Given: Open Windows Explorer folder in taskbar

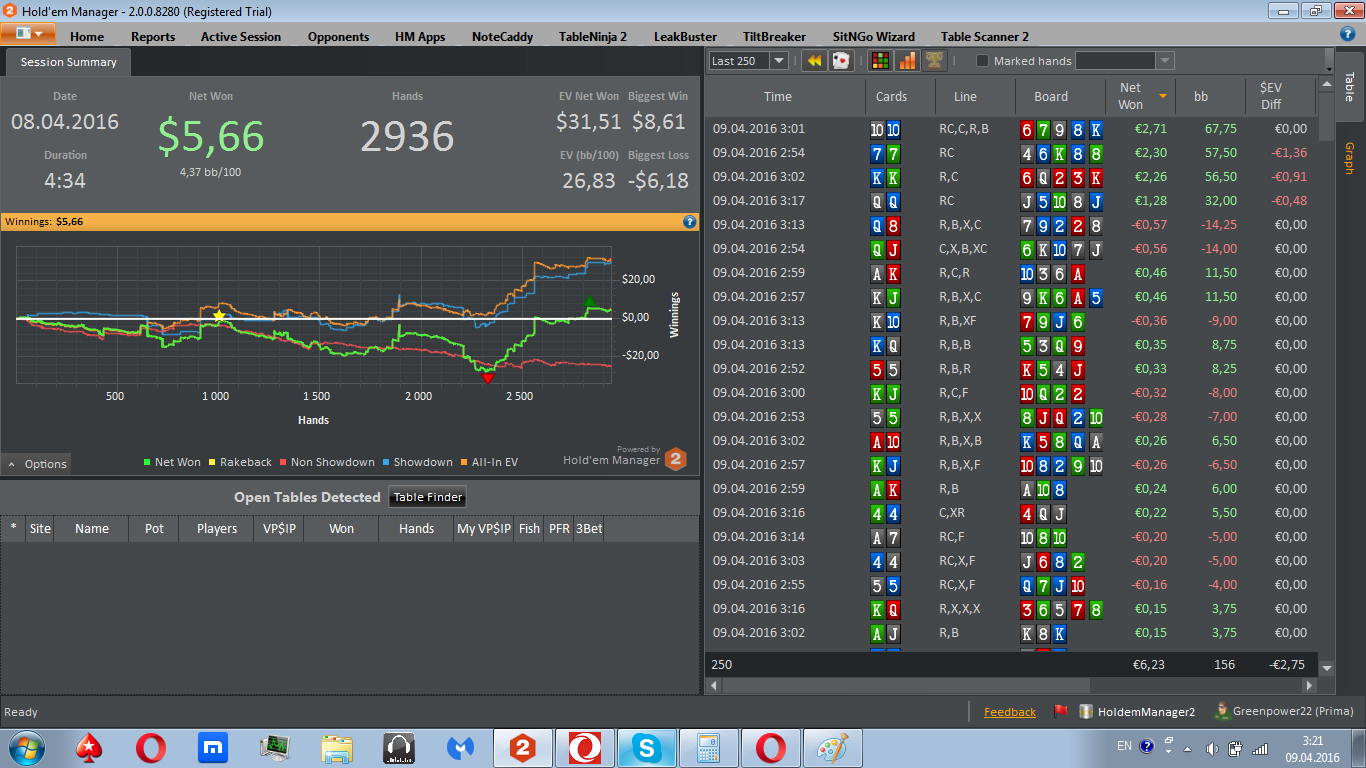Looking at the screenshot, I should tap(337, 747).
